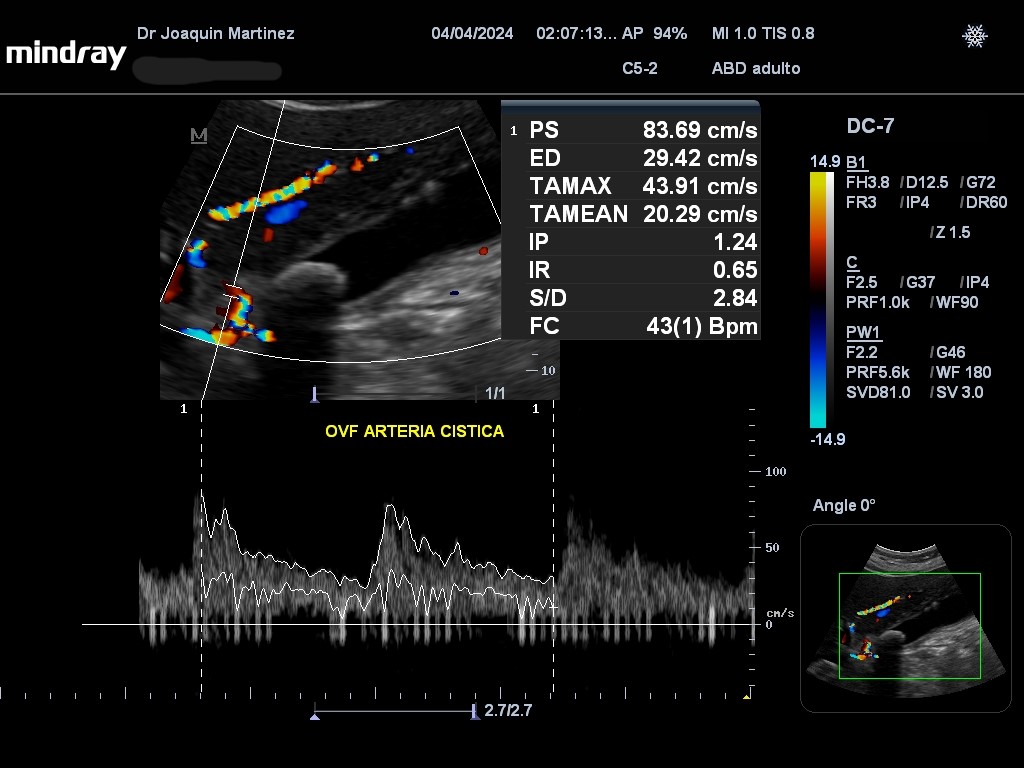Select the ED 29.42 cm/s row
The height and width of the screenshot is (768, 1024).
click(643, 158)
